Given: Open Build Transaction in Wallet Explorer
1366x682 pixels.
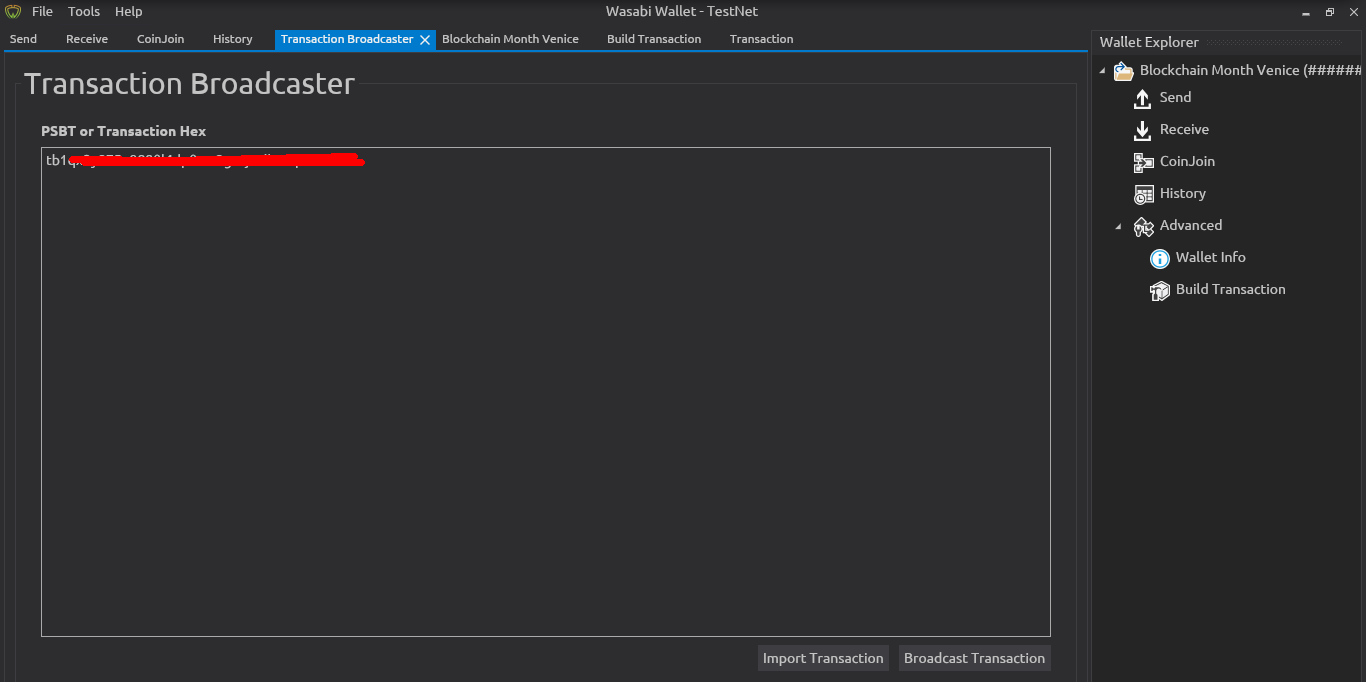Looking at the screenshot, I should pyautogui.click(x=1230, y=289).
